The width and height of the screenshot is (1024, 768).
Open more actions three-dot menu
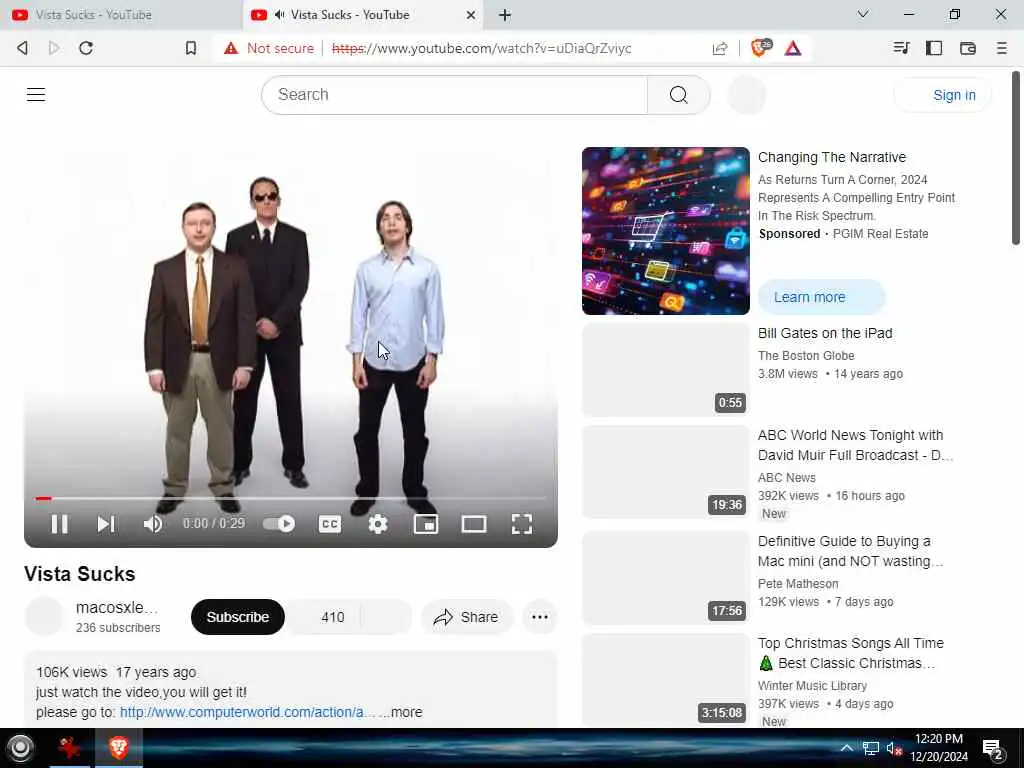539,617
